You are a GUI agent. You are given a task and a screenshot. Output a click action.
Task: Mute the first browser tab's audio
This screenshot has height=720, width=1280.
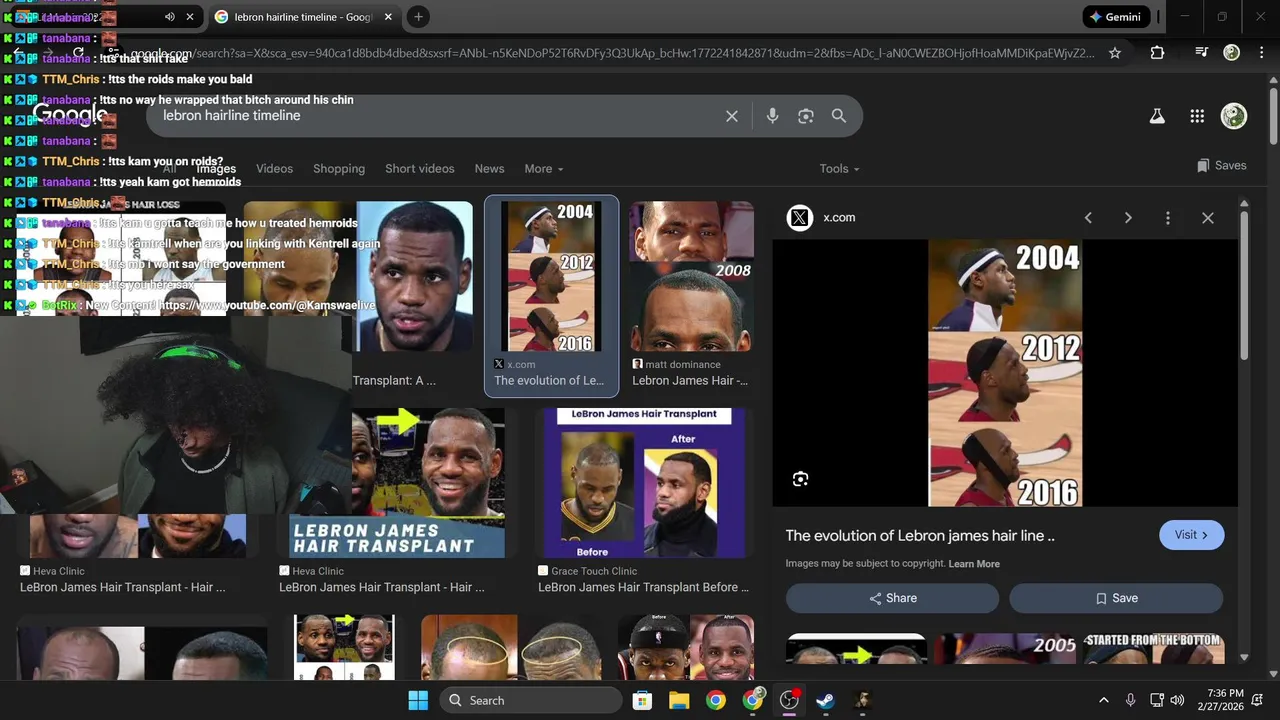pyautogui.click(x=169, y=17)
